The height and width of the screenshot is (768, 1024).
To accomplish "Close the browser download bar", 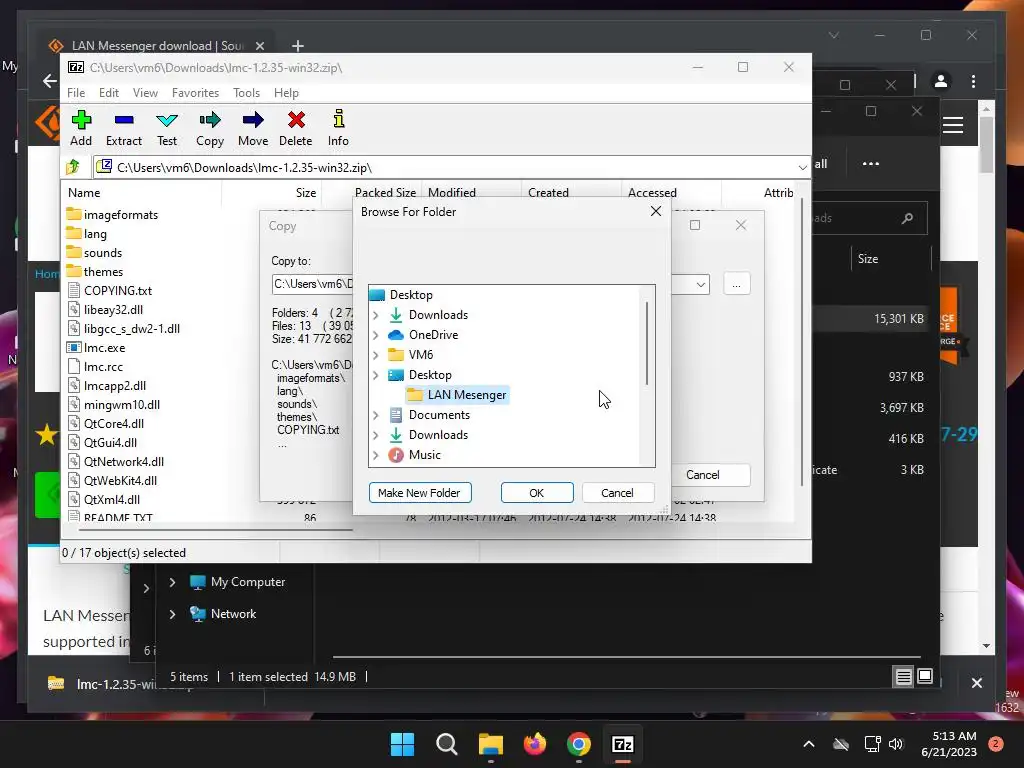I will click(976, 683).
